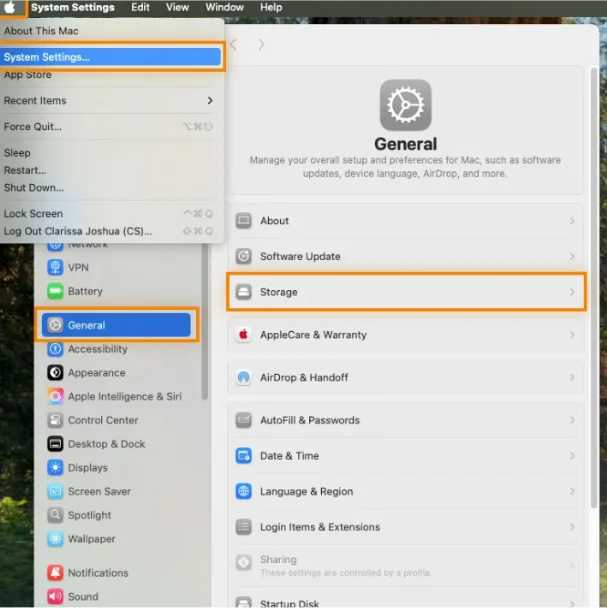Click the Displays sidebar icon

[55, 468]
